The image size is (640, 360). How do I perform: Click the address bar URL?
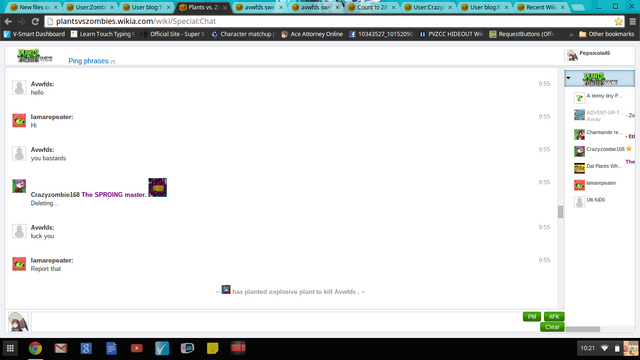coord(136,21)
